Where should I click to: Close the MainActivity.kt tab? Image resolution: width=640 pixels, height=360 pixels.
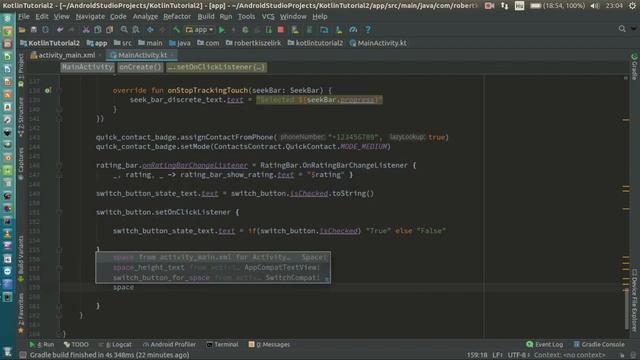[173, 55]
